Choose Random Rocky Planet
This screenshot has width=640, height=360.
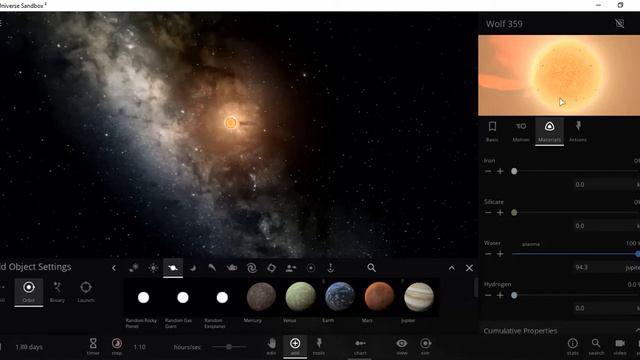click(143, 304)
